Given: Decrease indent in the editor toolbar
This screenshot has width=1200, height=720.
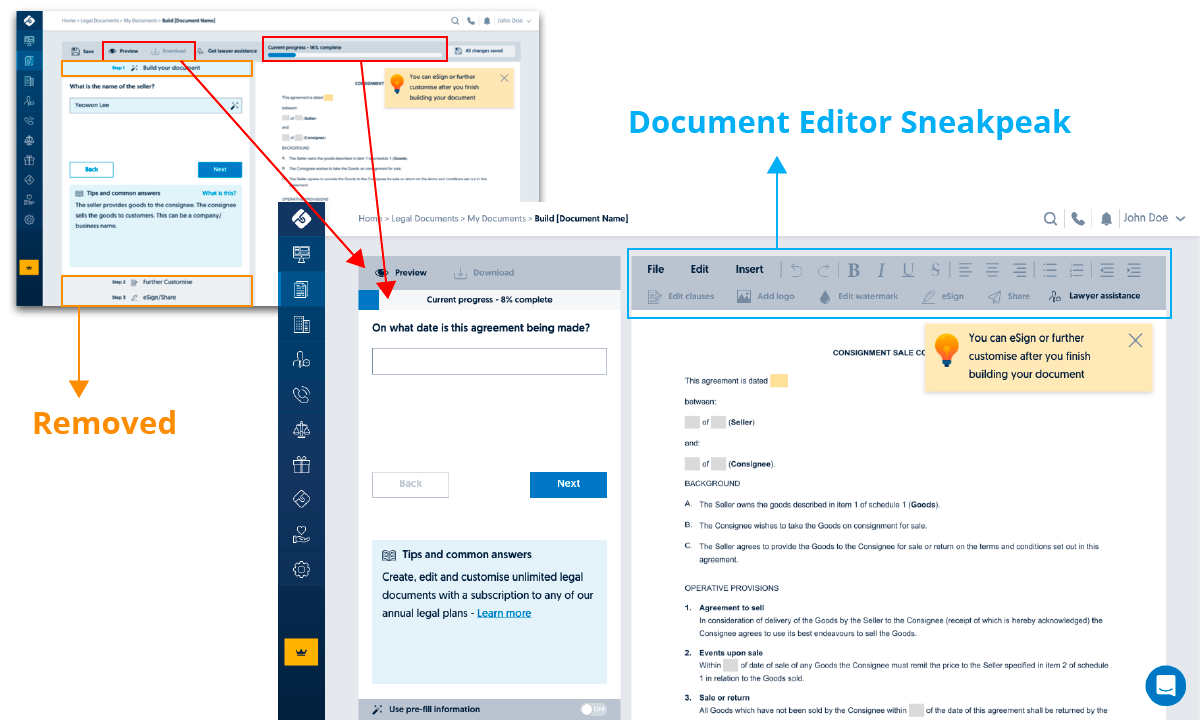Looking at the screenshot, I should pyautogui.click(x=1107, y=270).
